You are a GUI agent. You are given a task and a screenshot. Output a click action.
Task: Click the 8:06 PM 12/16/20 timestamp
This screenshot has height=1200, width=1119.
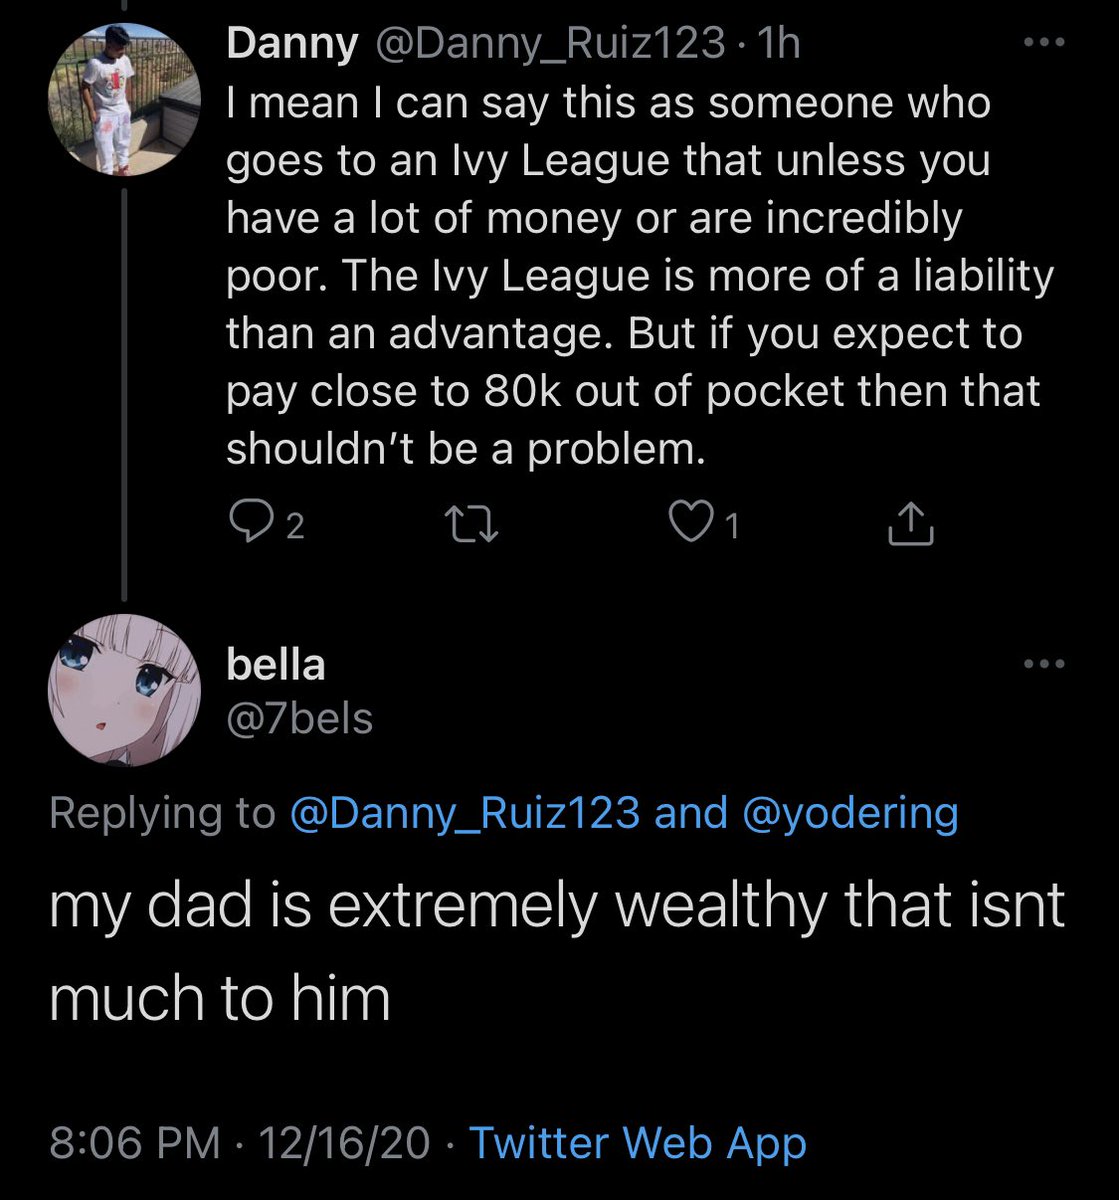coord(240,1142)
